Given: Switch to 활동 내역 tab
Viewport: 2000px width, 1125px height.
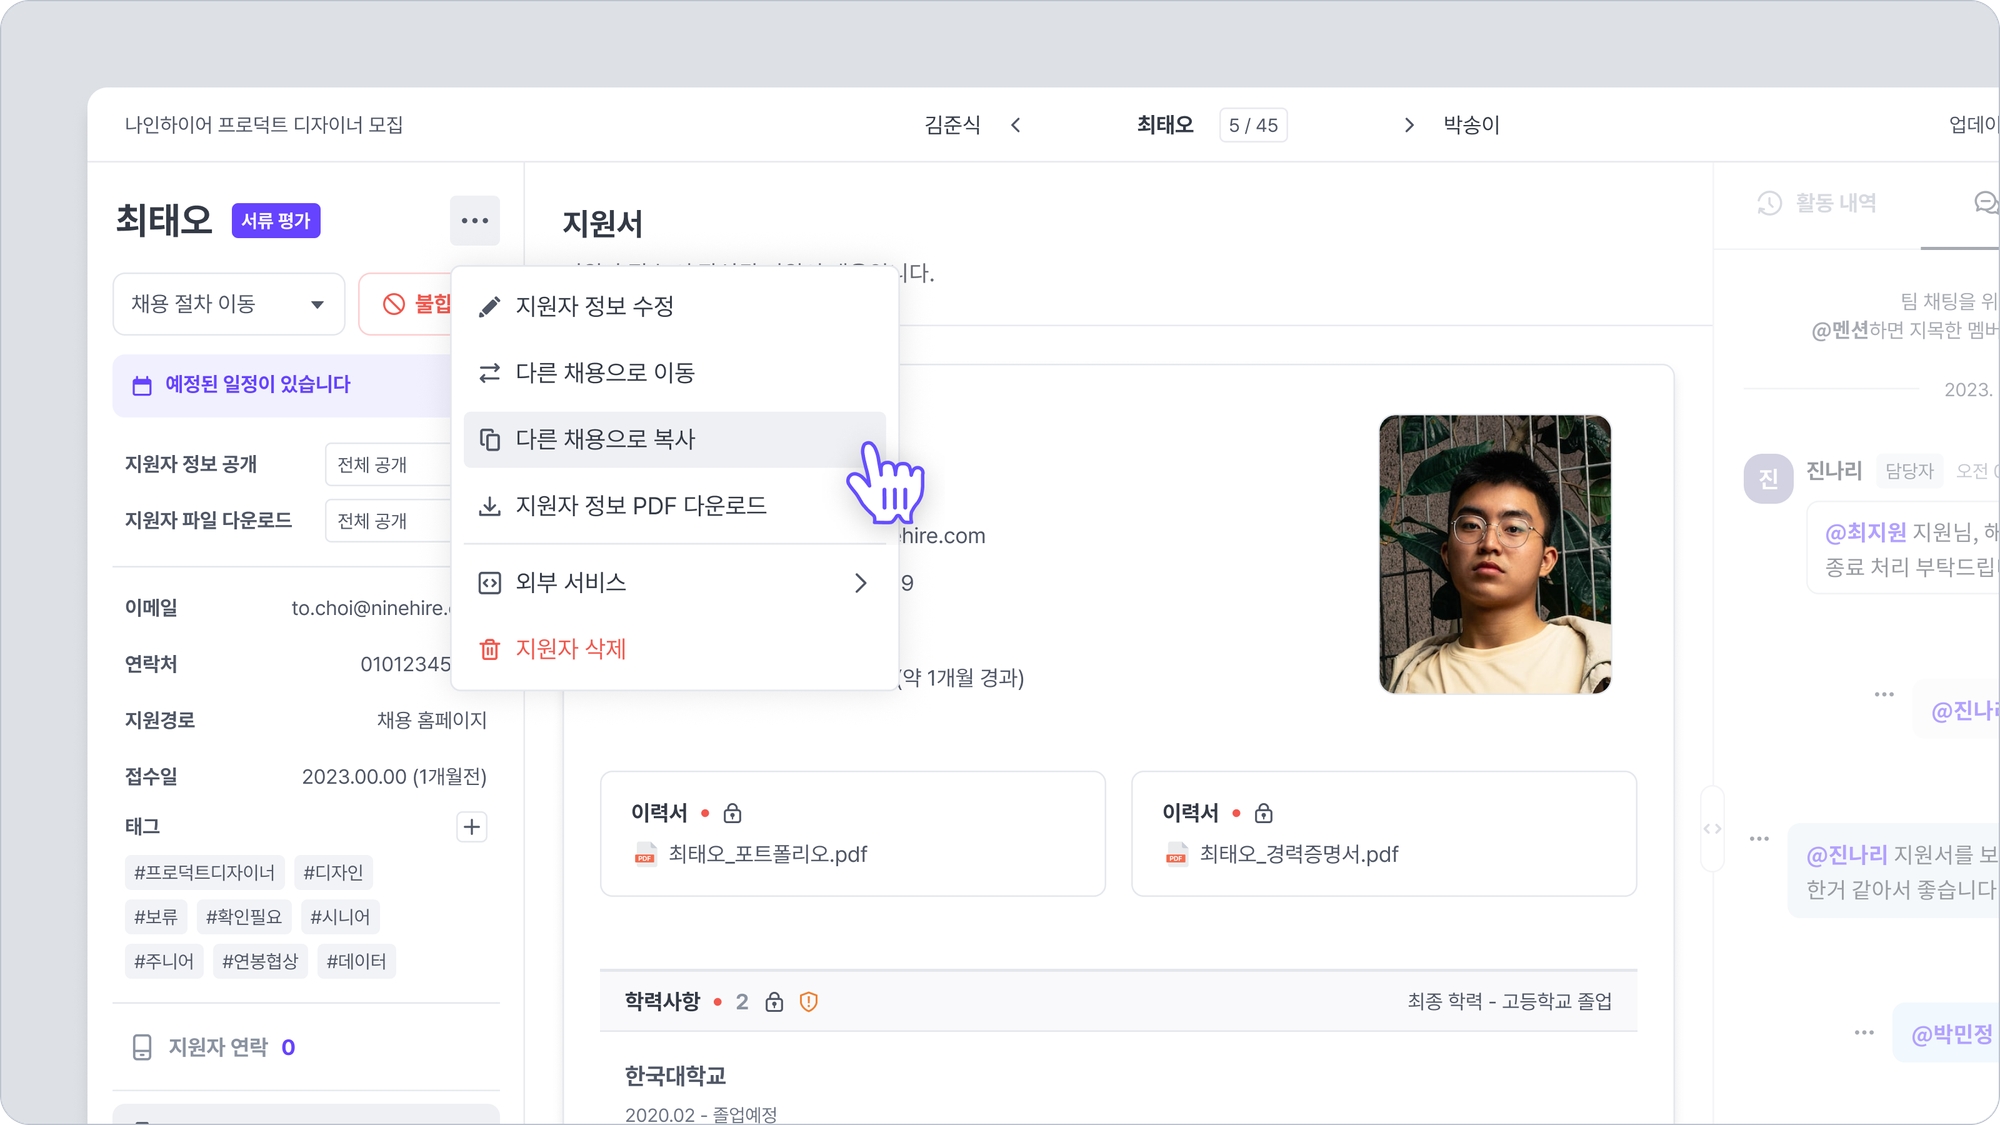Looking at the screenshot, I should click(x=1817, y=203).
